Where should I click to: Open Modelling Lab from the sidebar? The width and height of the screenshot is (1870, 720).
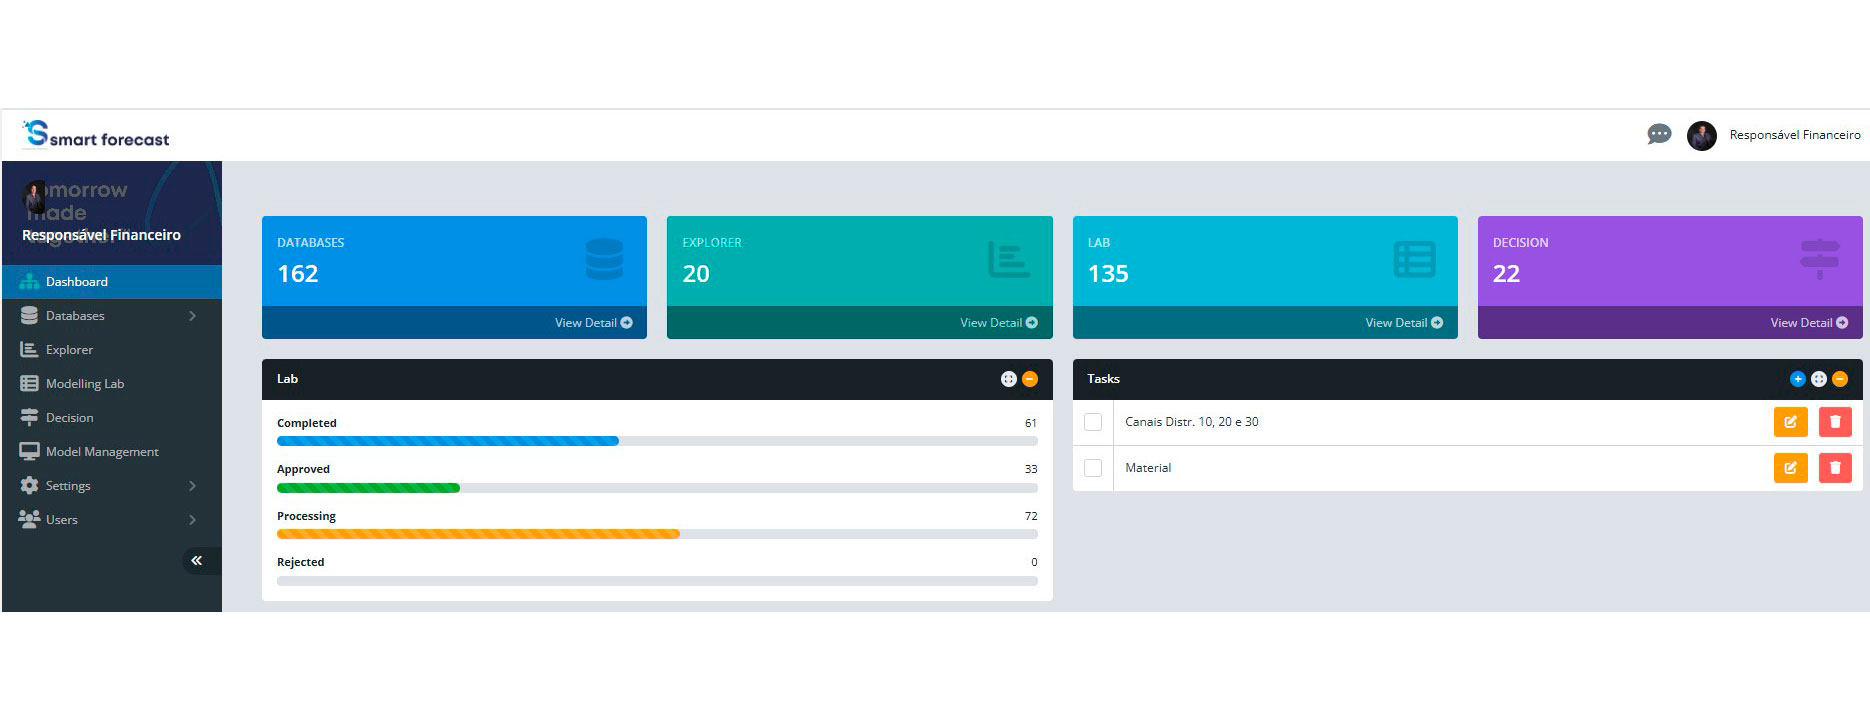85,384
